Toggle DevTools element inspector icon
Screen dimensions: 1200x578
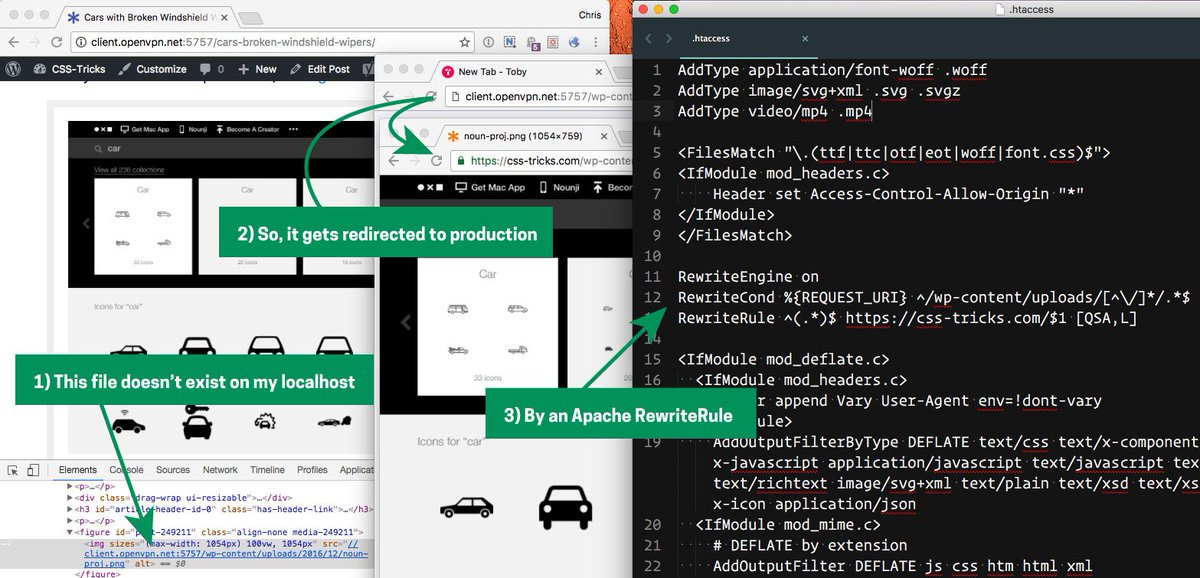(12, 470)
